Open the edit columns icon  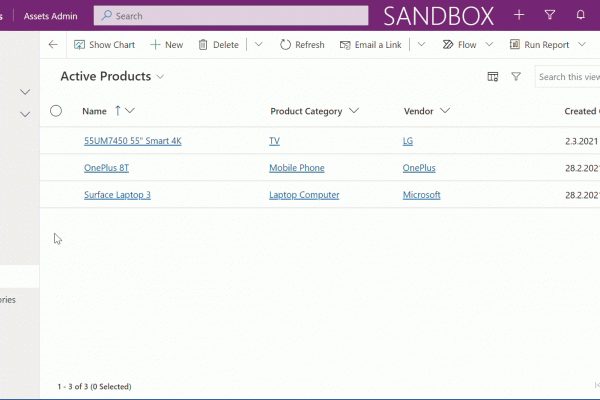(x=493, y=77)
